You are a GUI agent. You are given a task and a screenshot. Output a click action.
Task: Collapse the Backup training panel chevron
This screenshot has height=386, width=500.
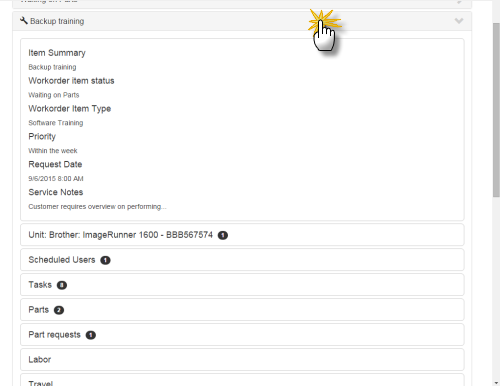(x=459, y=21)
